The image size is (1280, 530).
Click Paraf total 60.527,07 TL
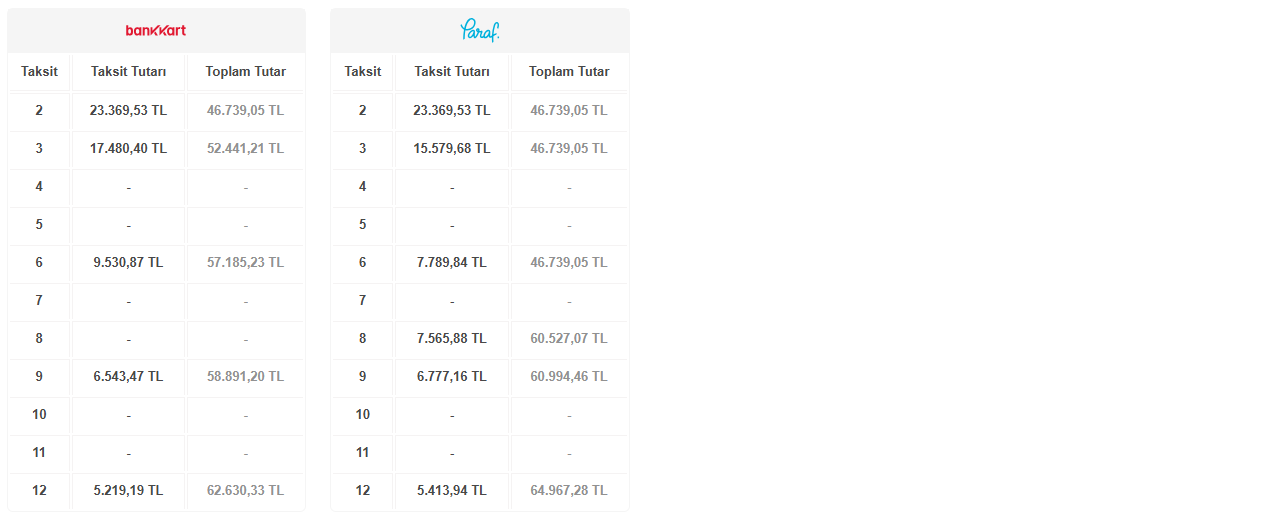(569, 338)
